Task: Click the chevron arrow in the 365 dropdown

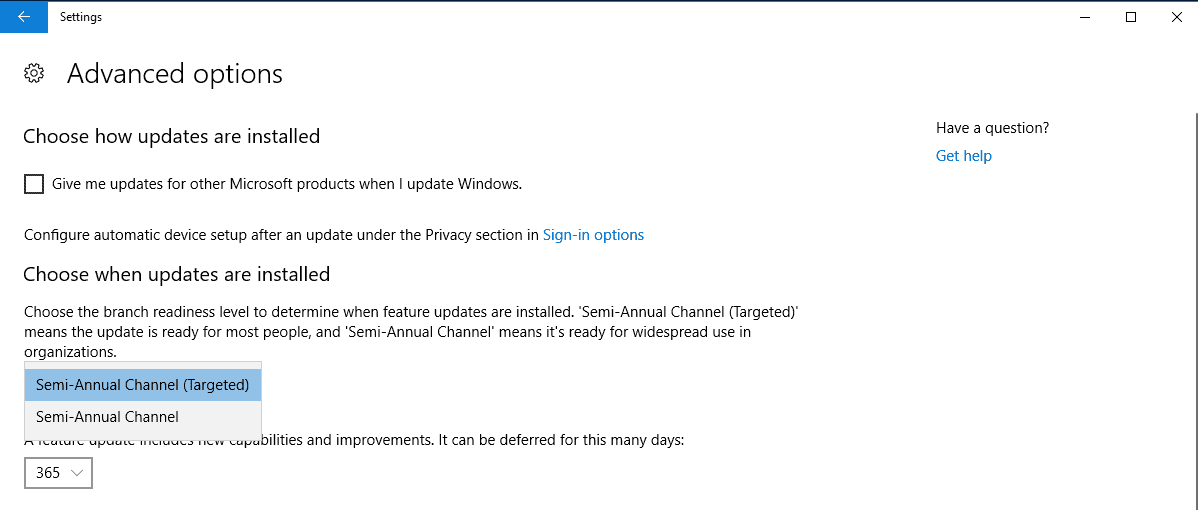Action: [x=76, y=473]
